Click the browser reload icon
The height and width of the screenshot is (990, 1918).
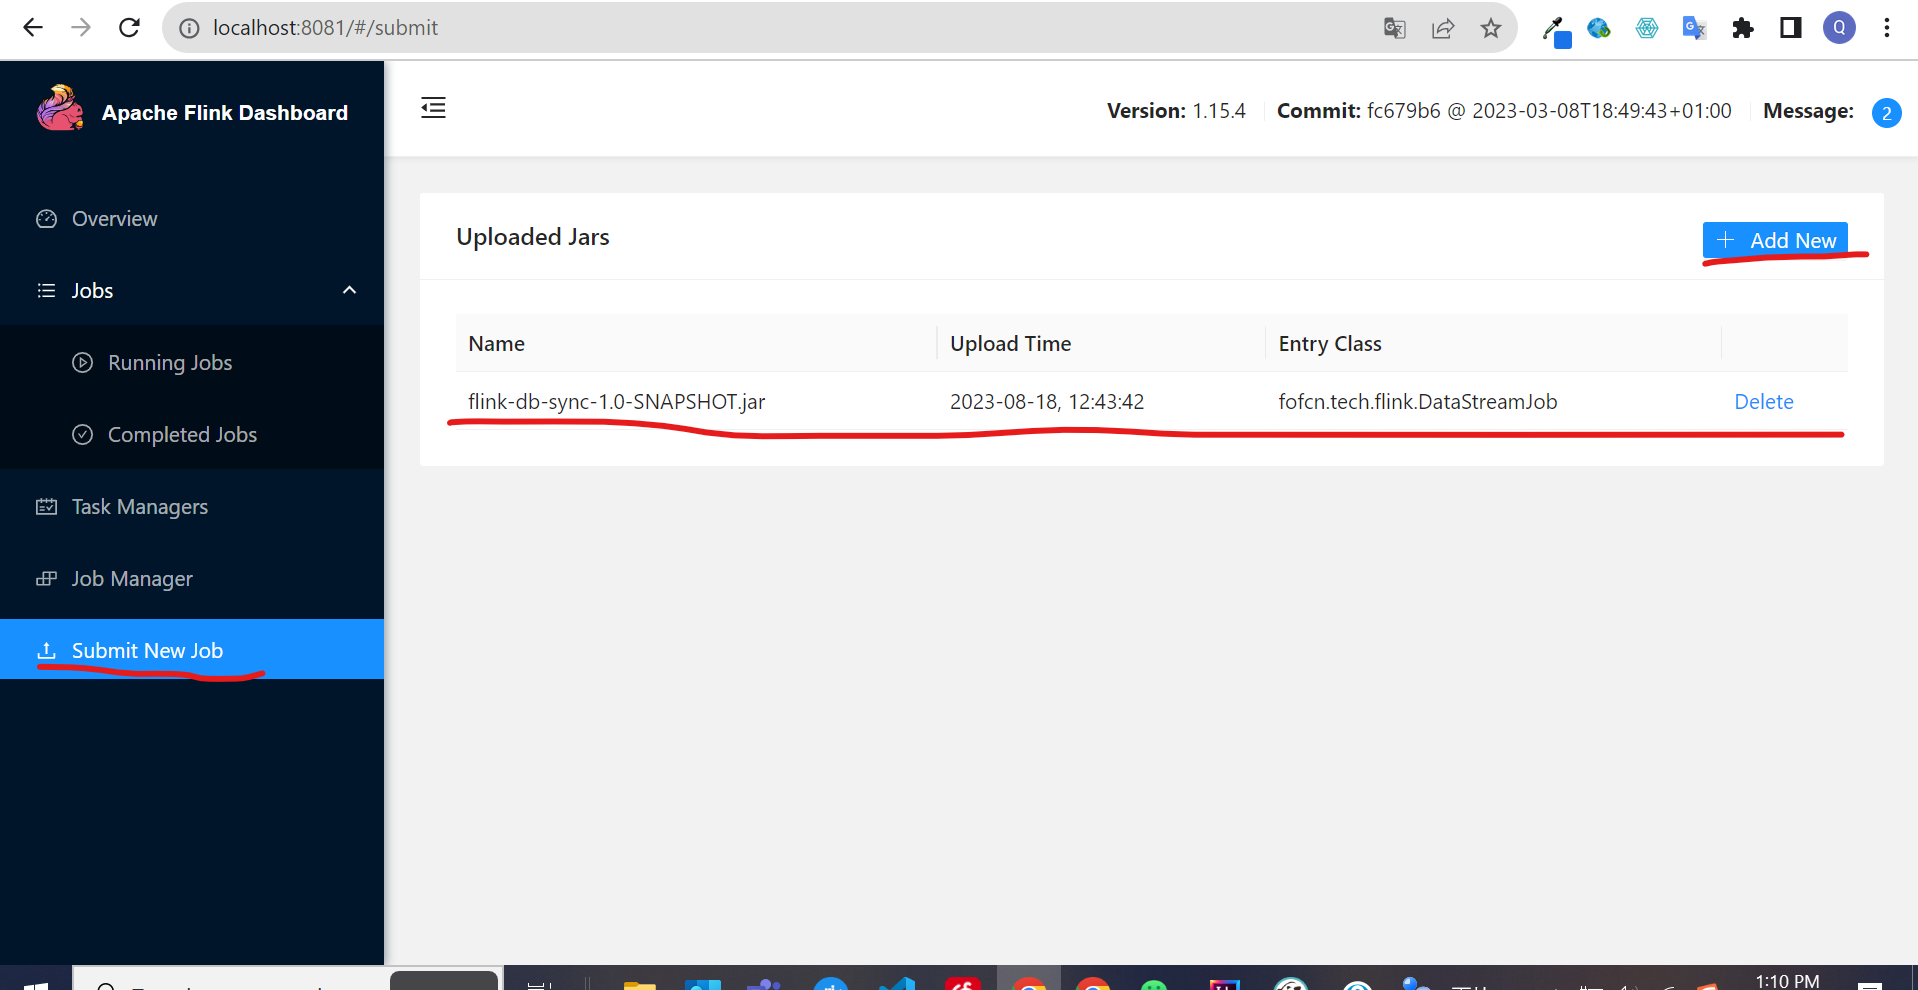tap(129, 28)
